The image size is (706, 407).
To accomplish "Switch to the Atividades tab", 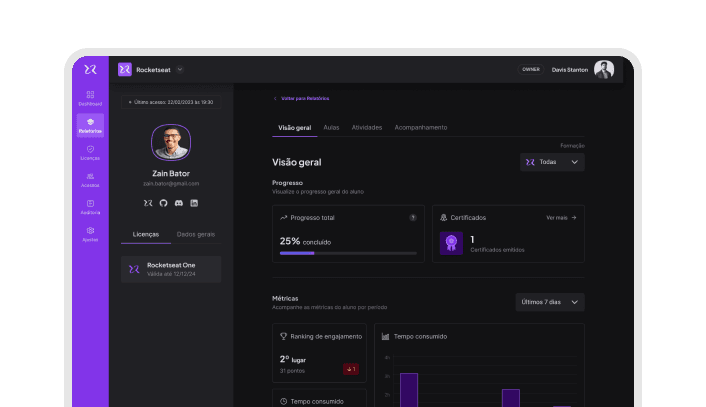I will coord(367,128).
